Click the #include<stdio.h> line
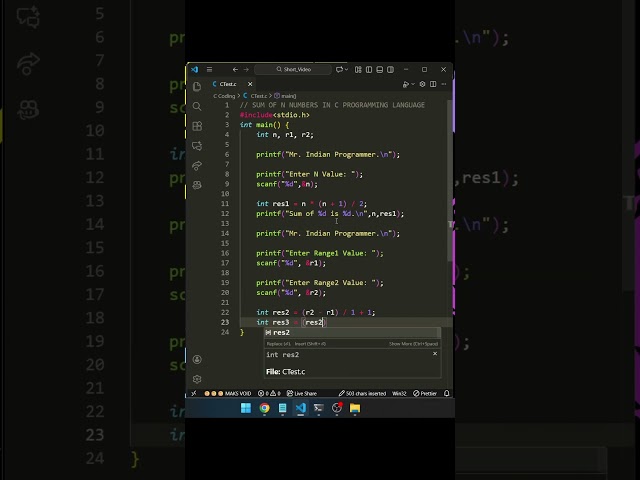The width and height of the screenshot is (640, 480). point(274,115)
